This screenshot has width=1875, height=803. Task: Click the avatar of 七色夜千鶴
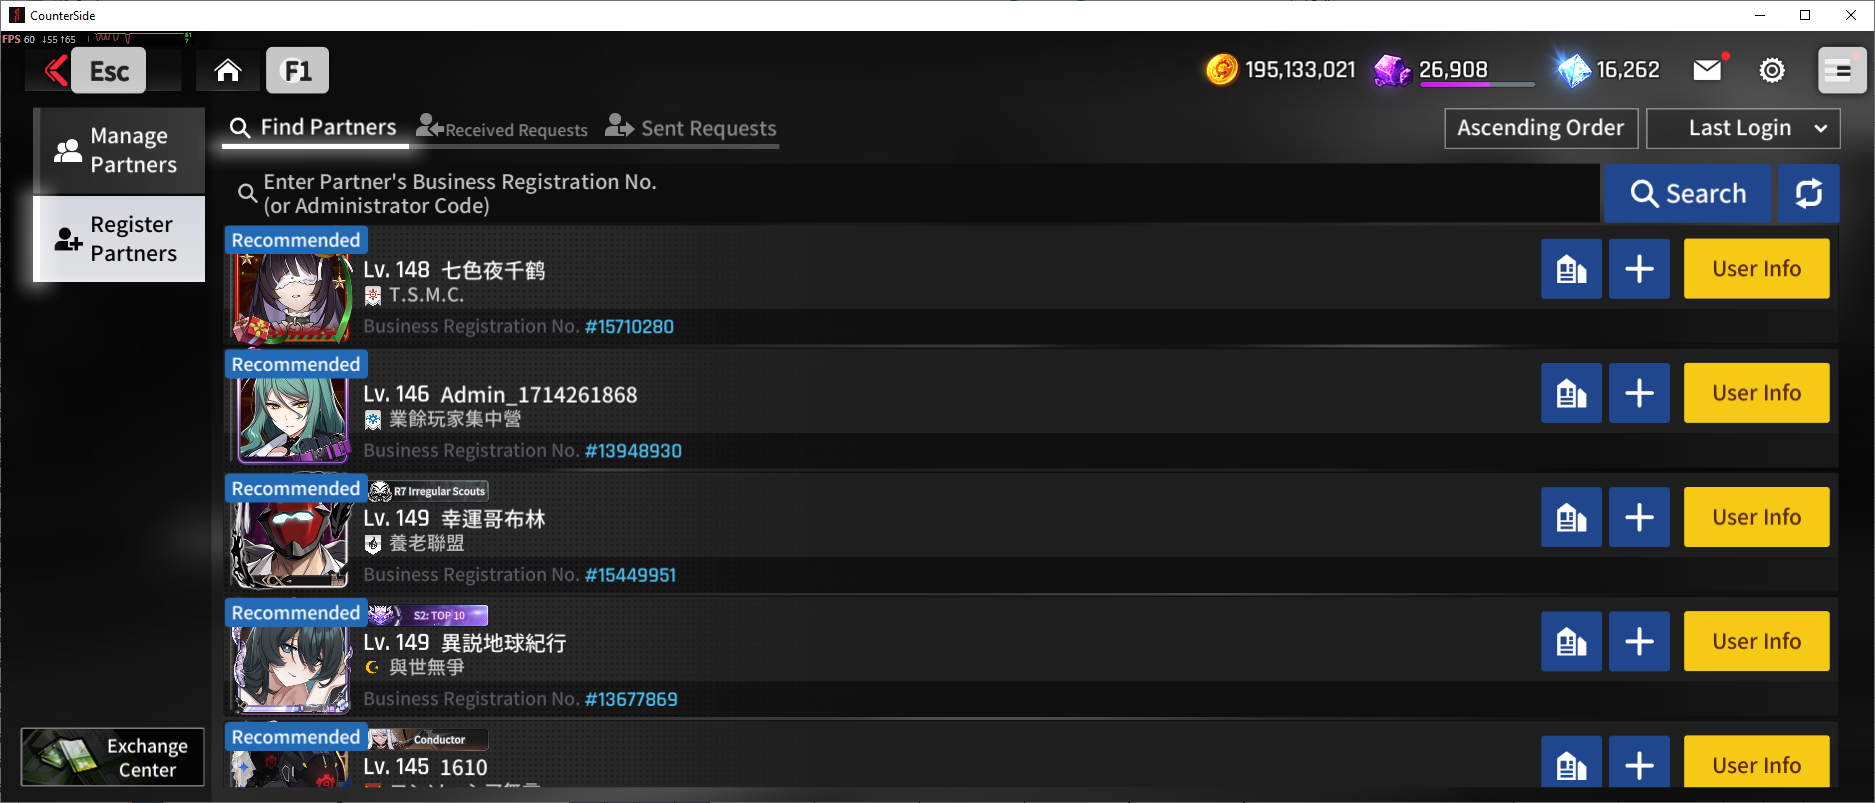(293, 297)
